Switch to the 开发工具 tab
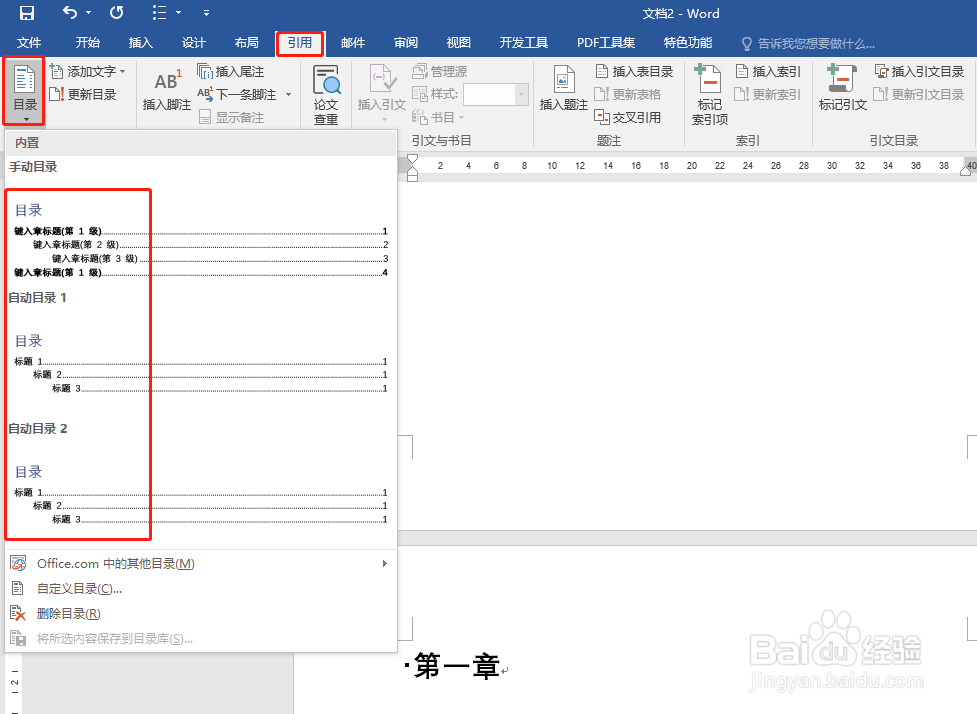The width and height of the screenshot is (977, 714). [523, 43]
